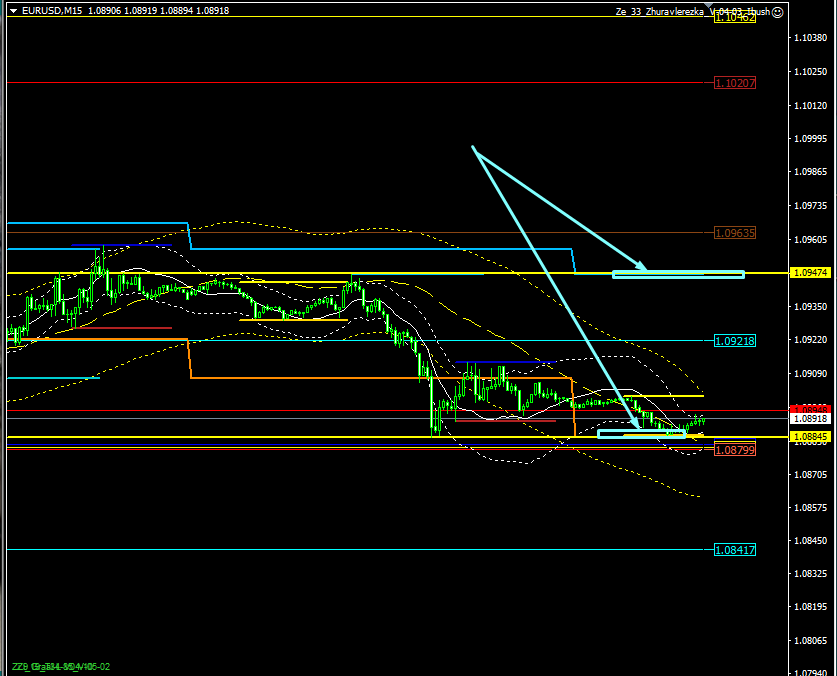Click the 1.10380 value on price scale
837x676 pixels.
click(x=809, y=39)
